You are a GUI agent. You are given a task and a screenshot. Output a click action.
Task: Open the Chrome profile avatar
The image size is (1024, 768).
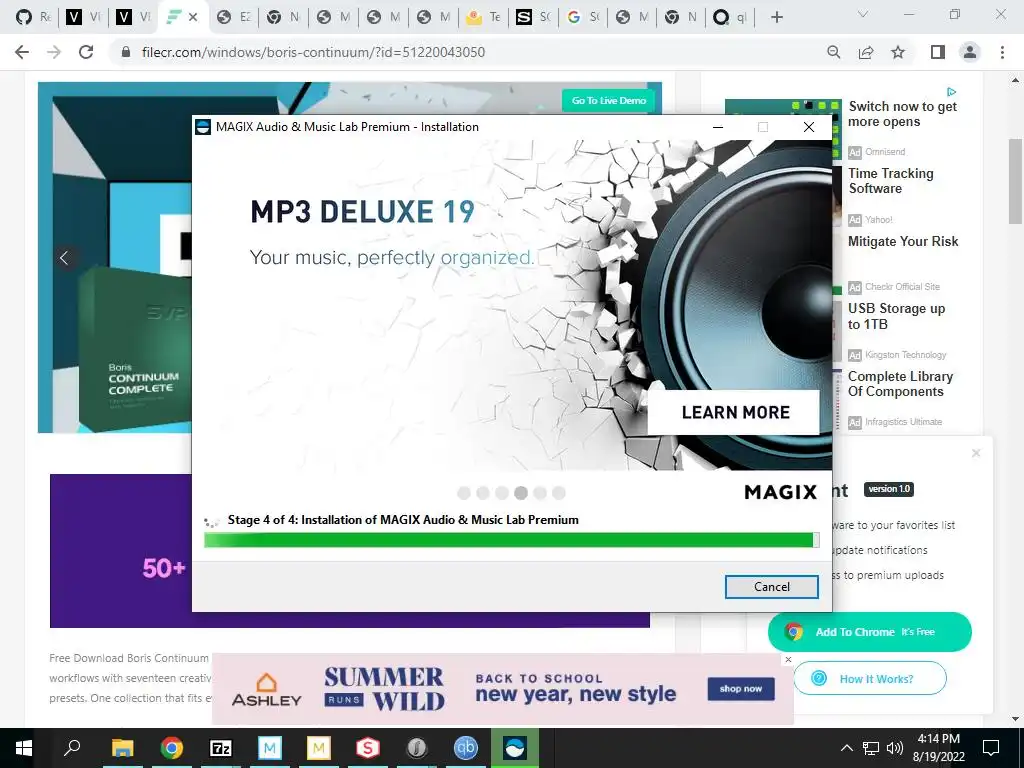click(970, 52)
